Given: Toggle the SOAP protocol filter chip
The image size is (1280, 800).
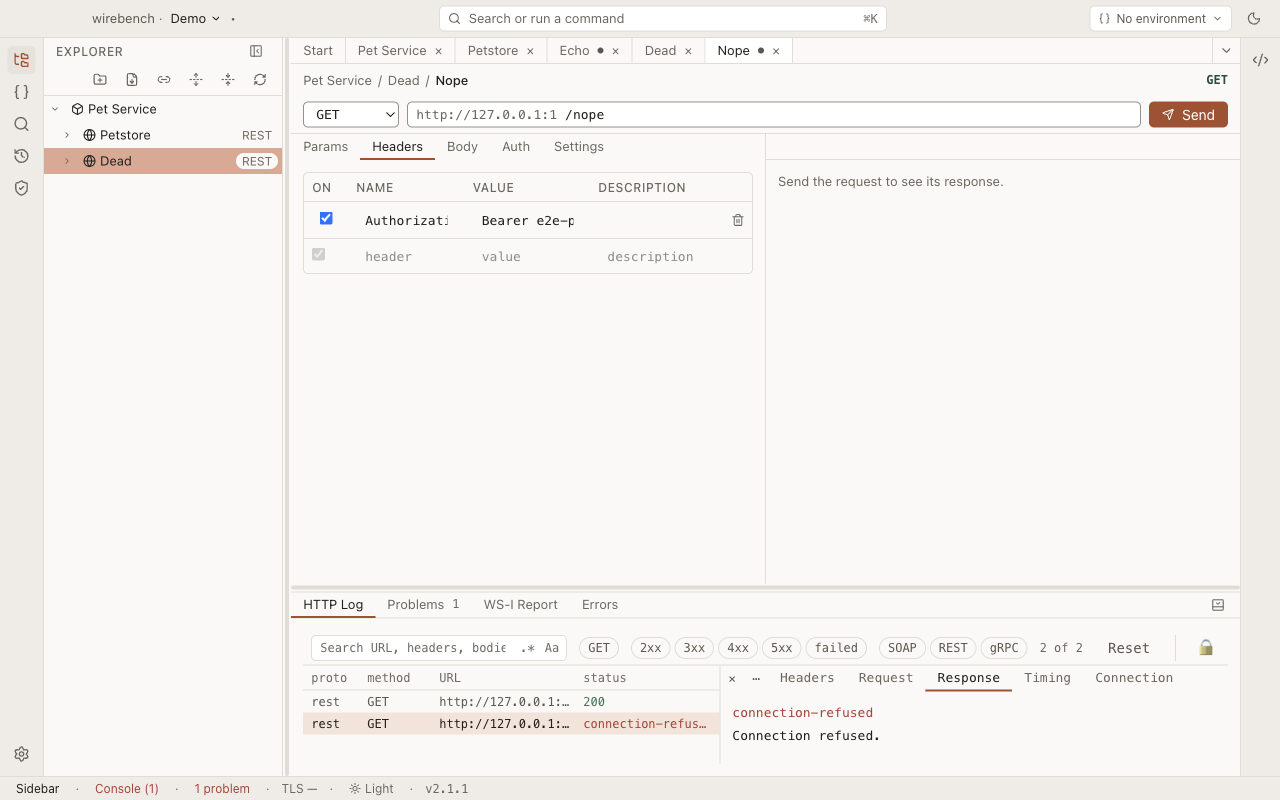Looking at the screenshot, I should [902, 648].
